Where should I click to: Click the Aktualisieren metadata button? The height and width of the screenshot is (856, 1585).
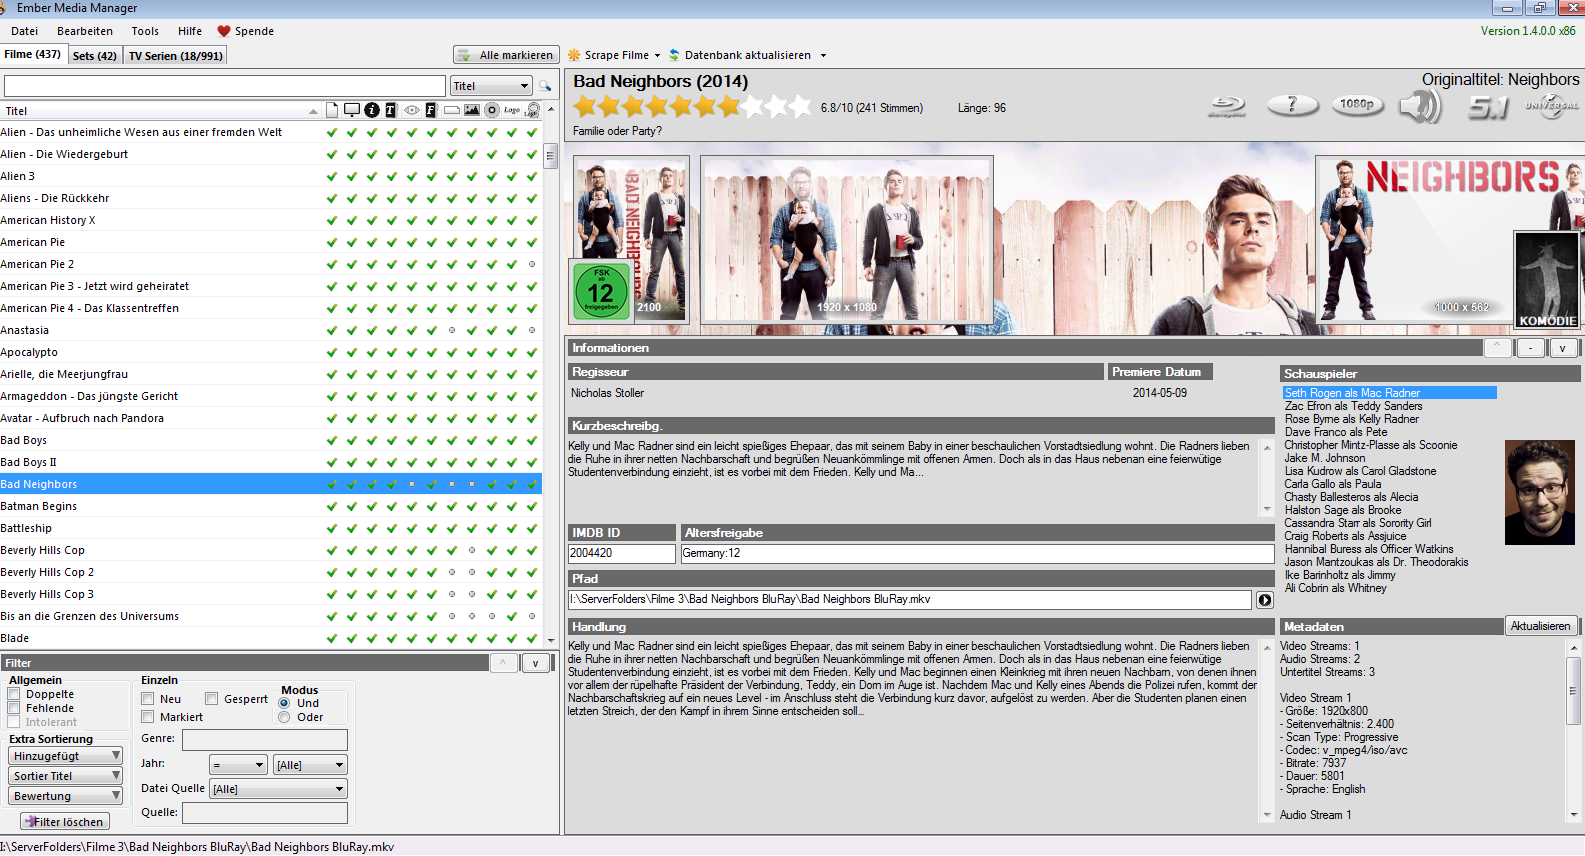[x=1540, y=626]
